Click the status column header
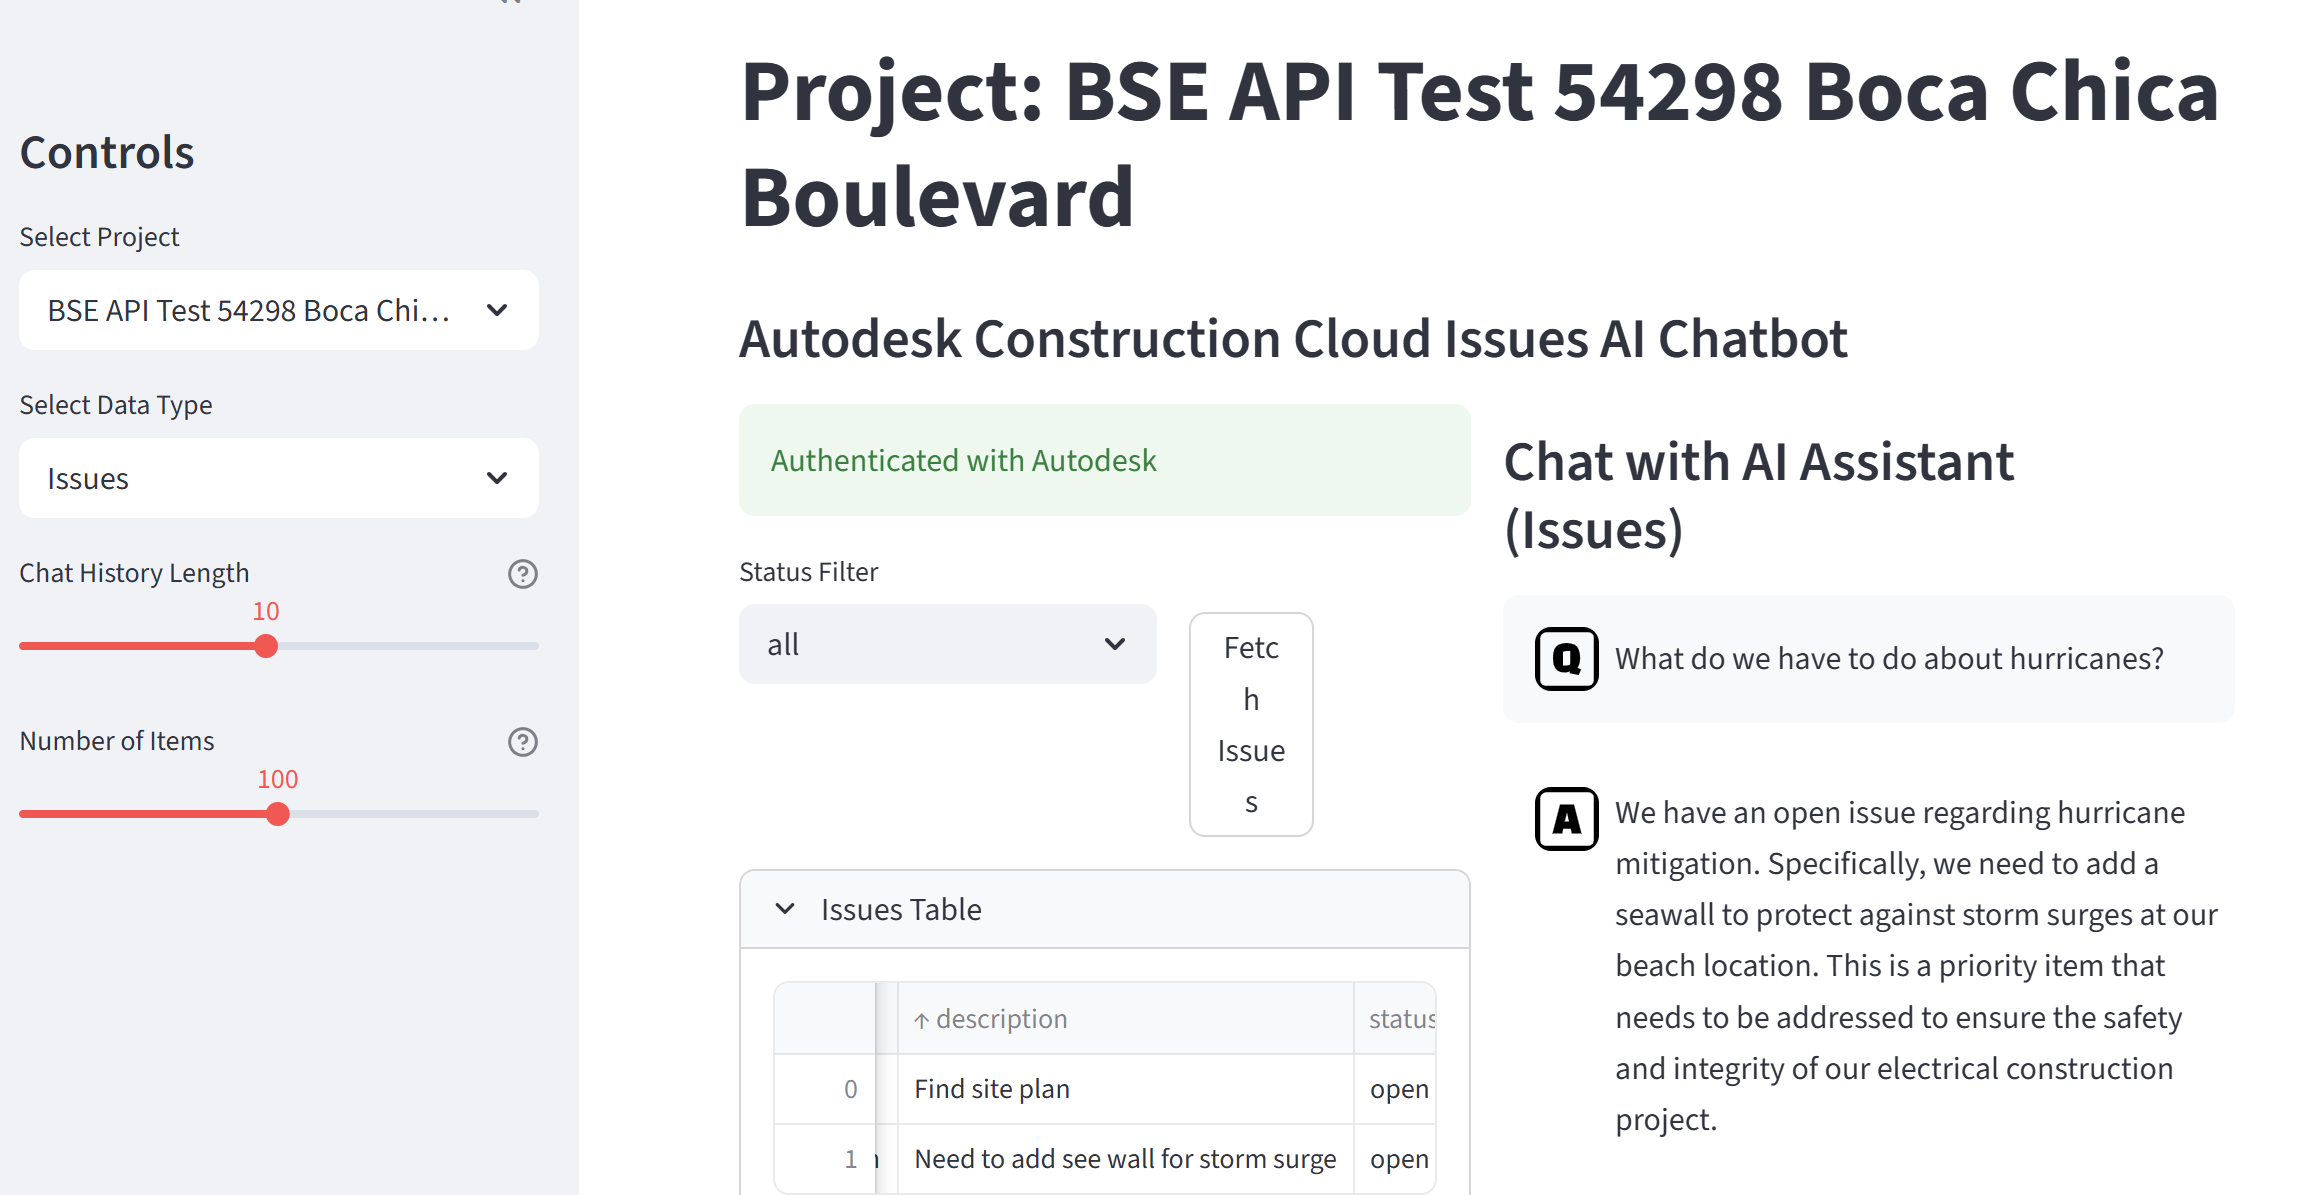Viewport: 2309px width, 1195px height. click(x=1400, y=1019)
